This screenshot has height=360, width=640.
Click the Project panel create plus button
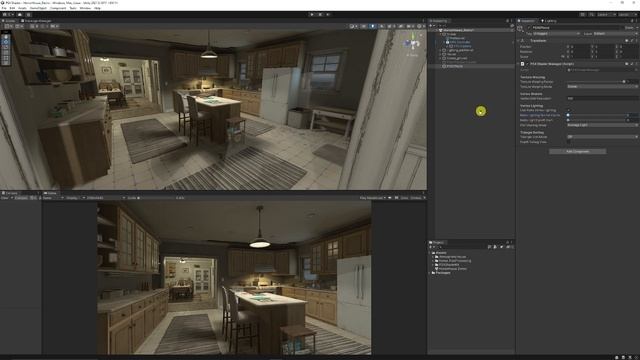pos(432,247)
